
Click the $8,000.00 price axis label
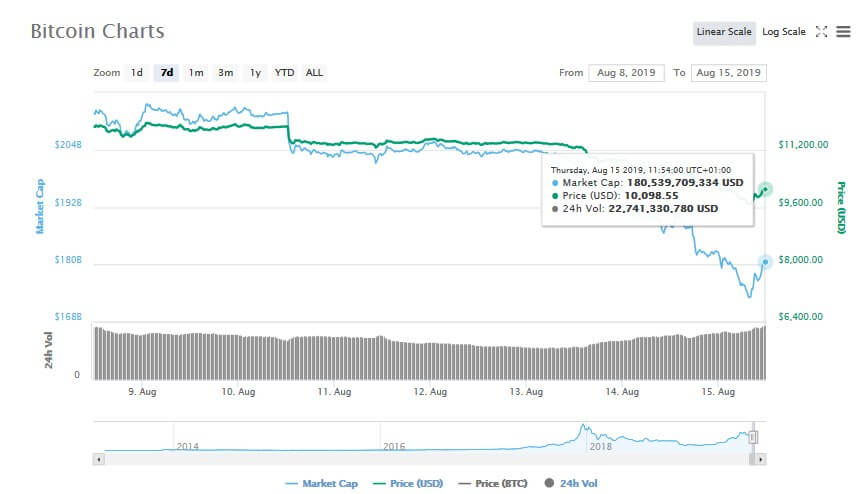click(x=800, y=259)
